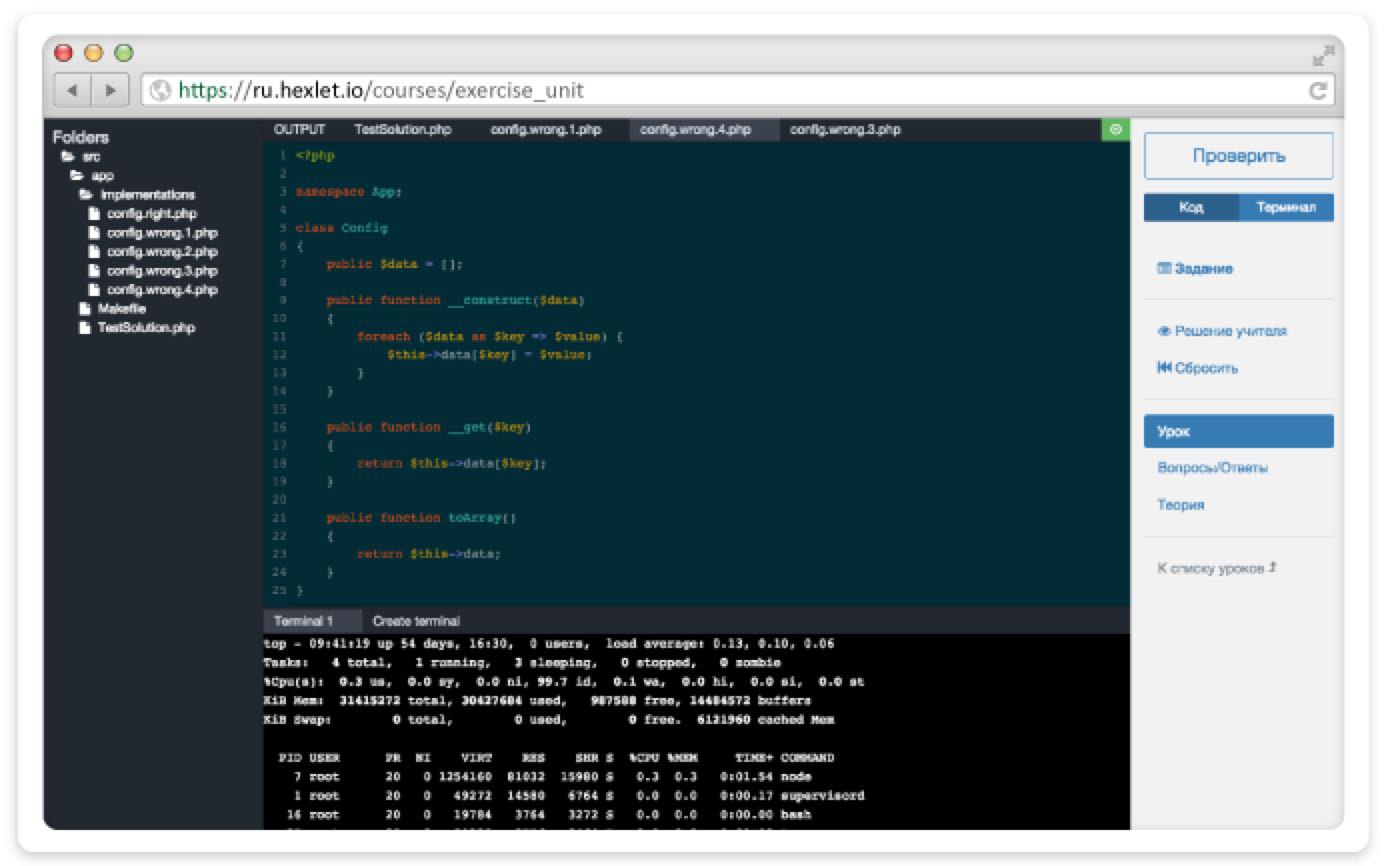Open the config.wrong.3.php editor tab
The height and width of the screenshot is (866, 1384).
(x=845, y=129)
